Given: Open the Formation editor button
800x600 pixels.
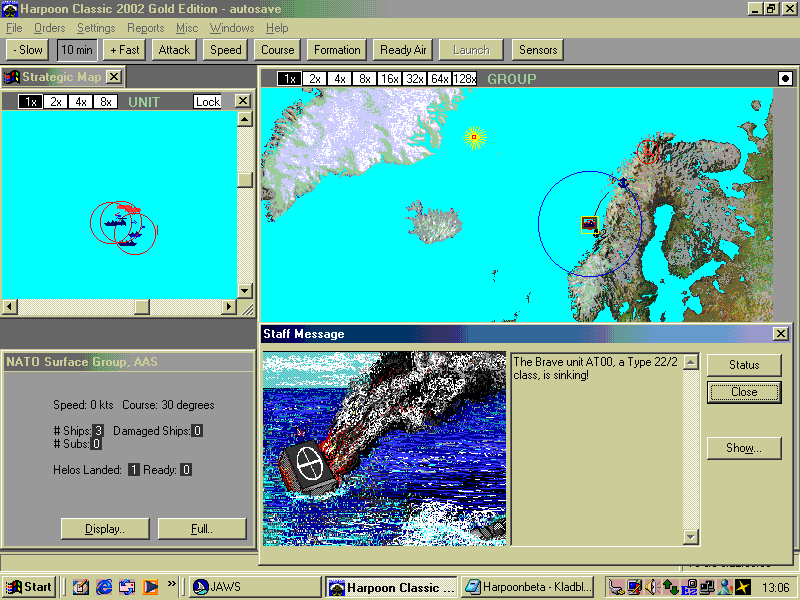Looking at the screenshot, I should [x=337, y=50].
